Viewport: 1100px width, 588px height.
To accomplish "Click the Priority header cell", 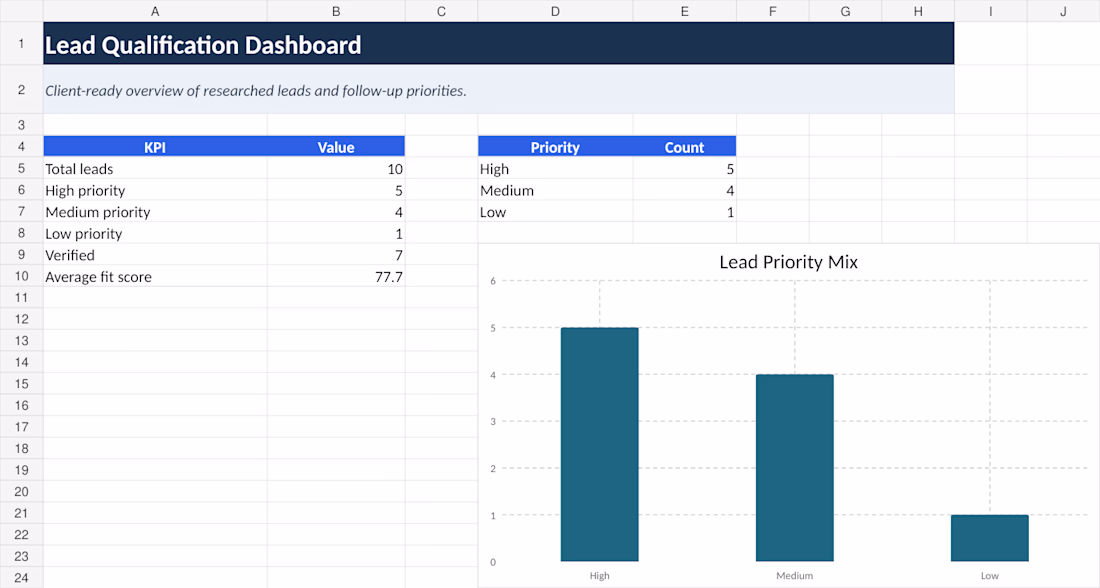I will tap(555, 147).
